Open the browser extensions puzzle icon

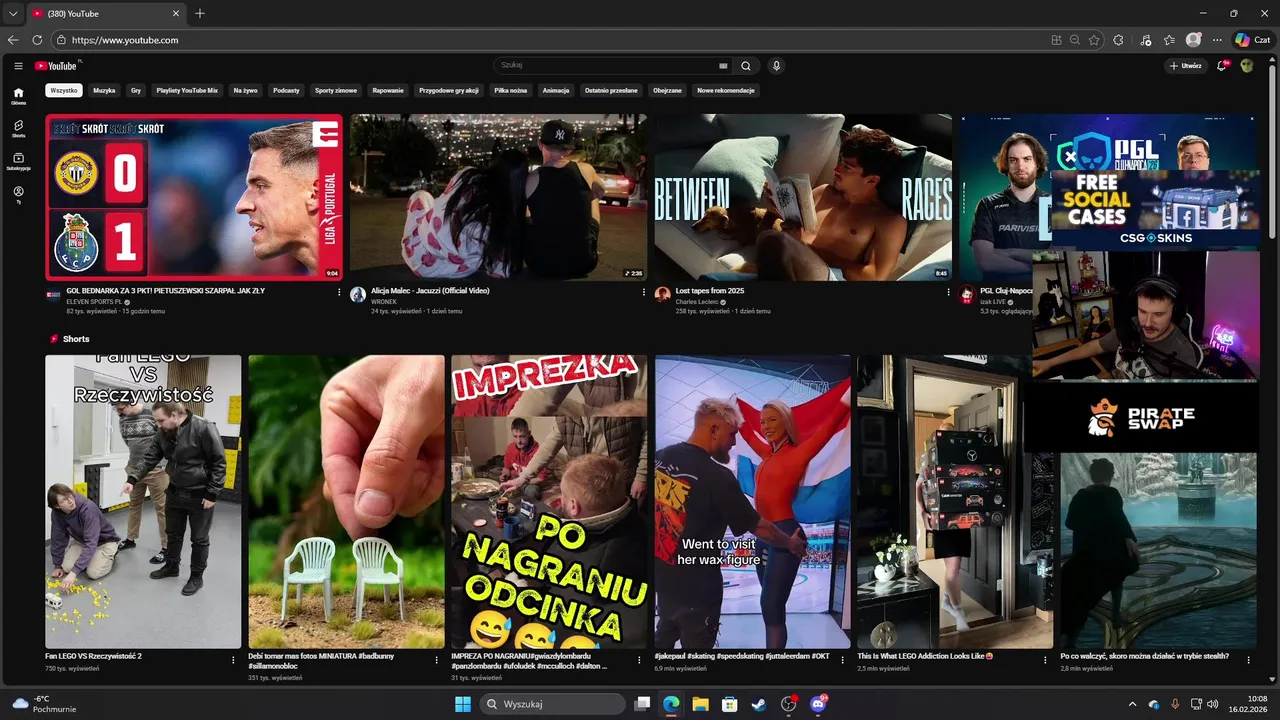tap(1118, 40)
